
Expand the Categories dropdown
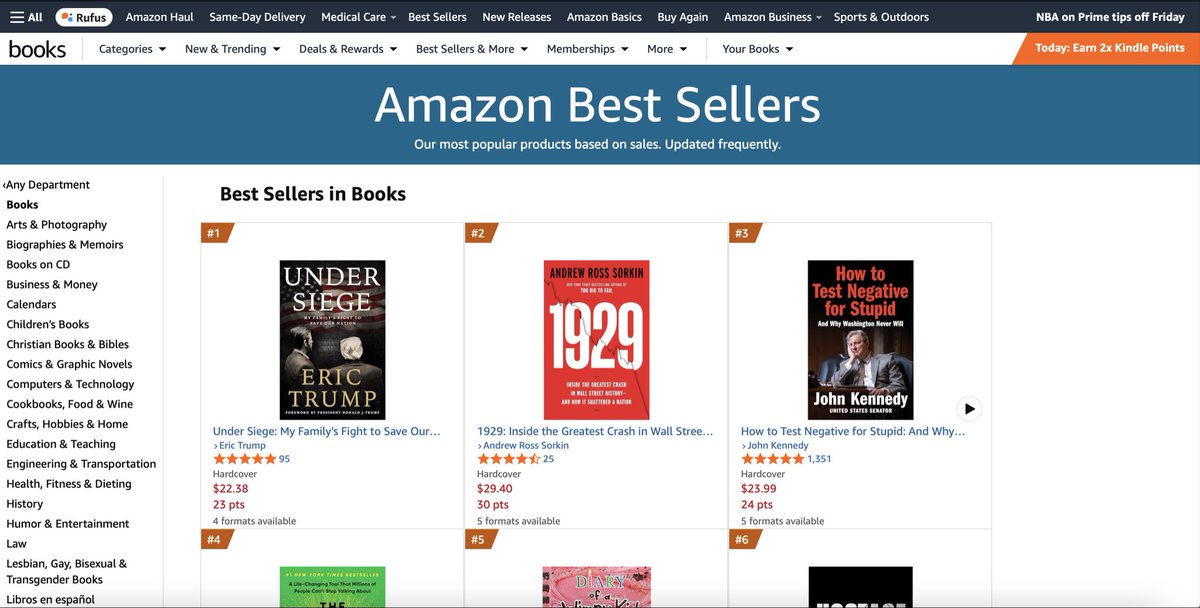click(x=132, y=49)
